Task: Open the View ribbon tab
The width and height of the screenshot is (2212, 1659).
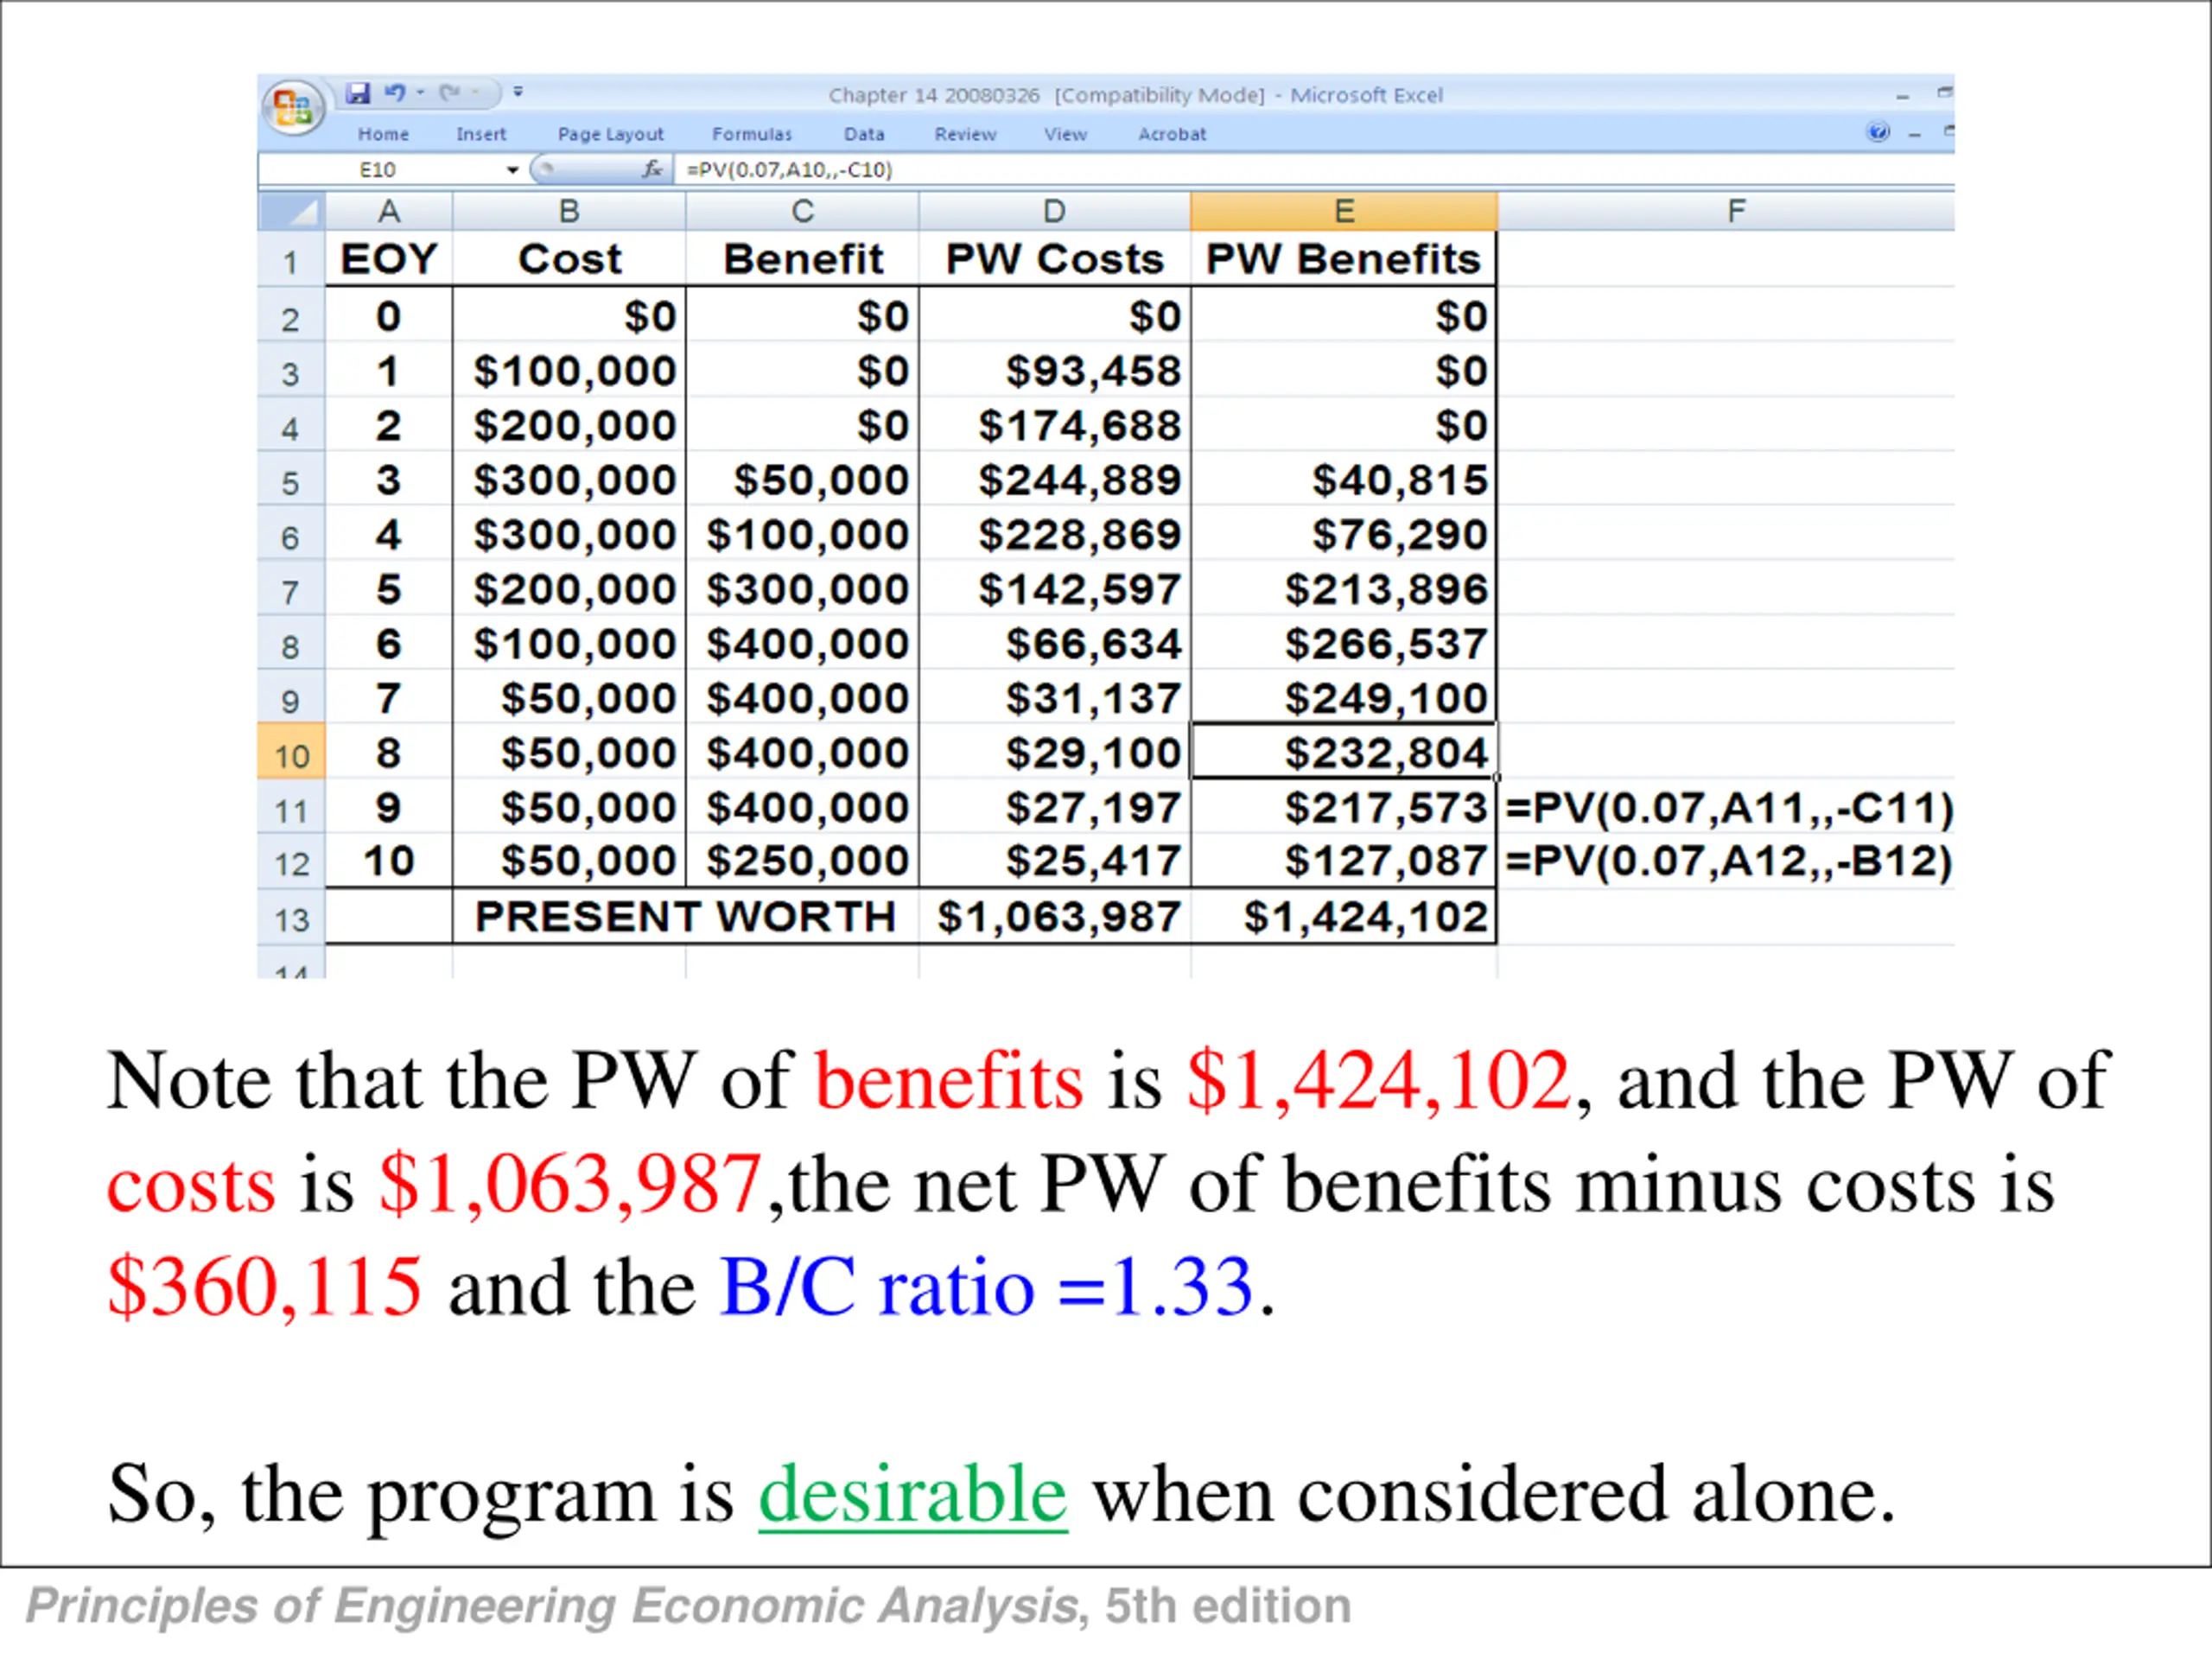Action: point(1065,134)
